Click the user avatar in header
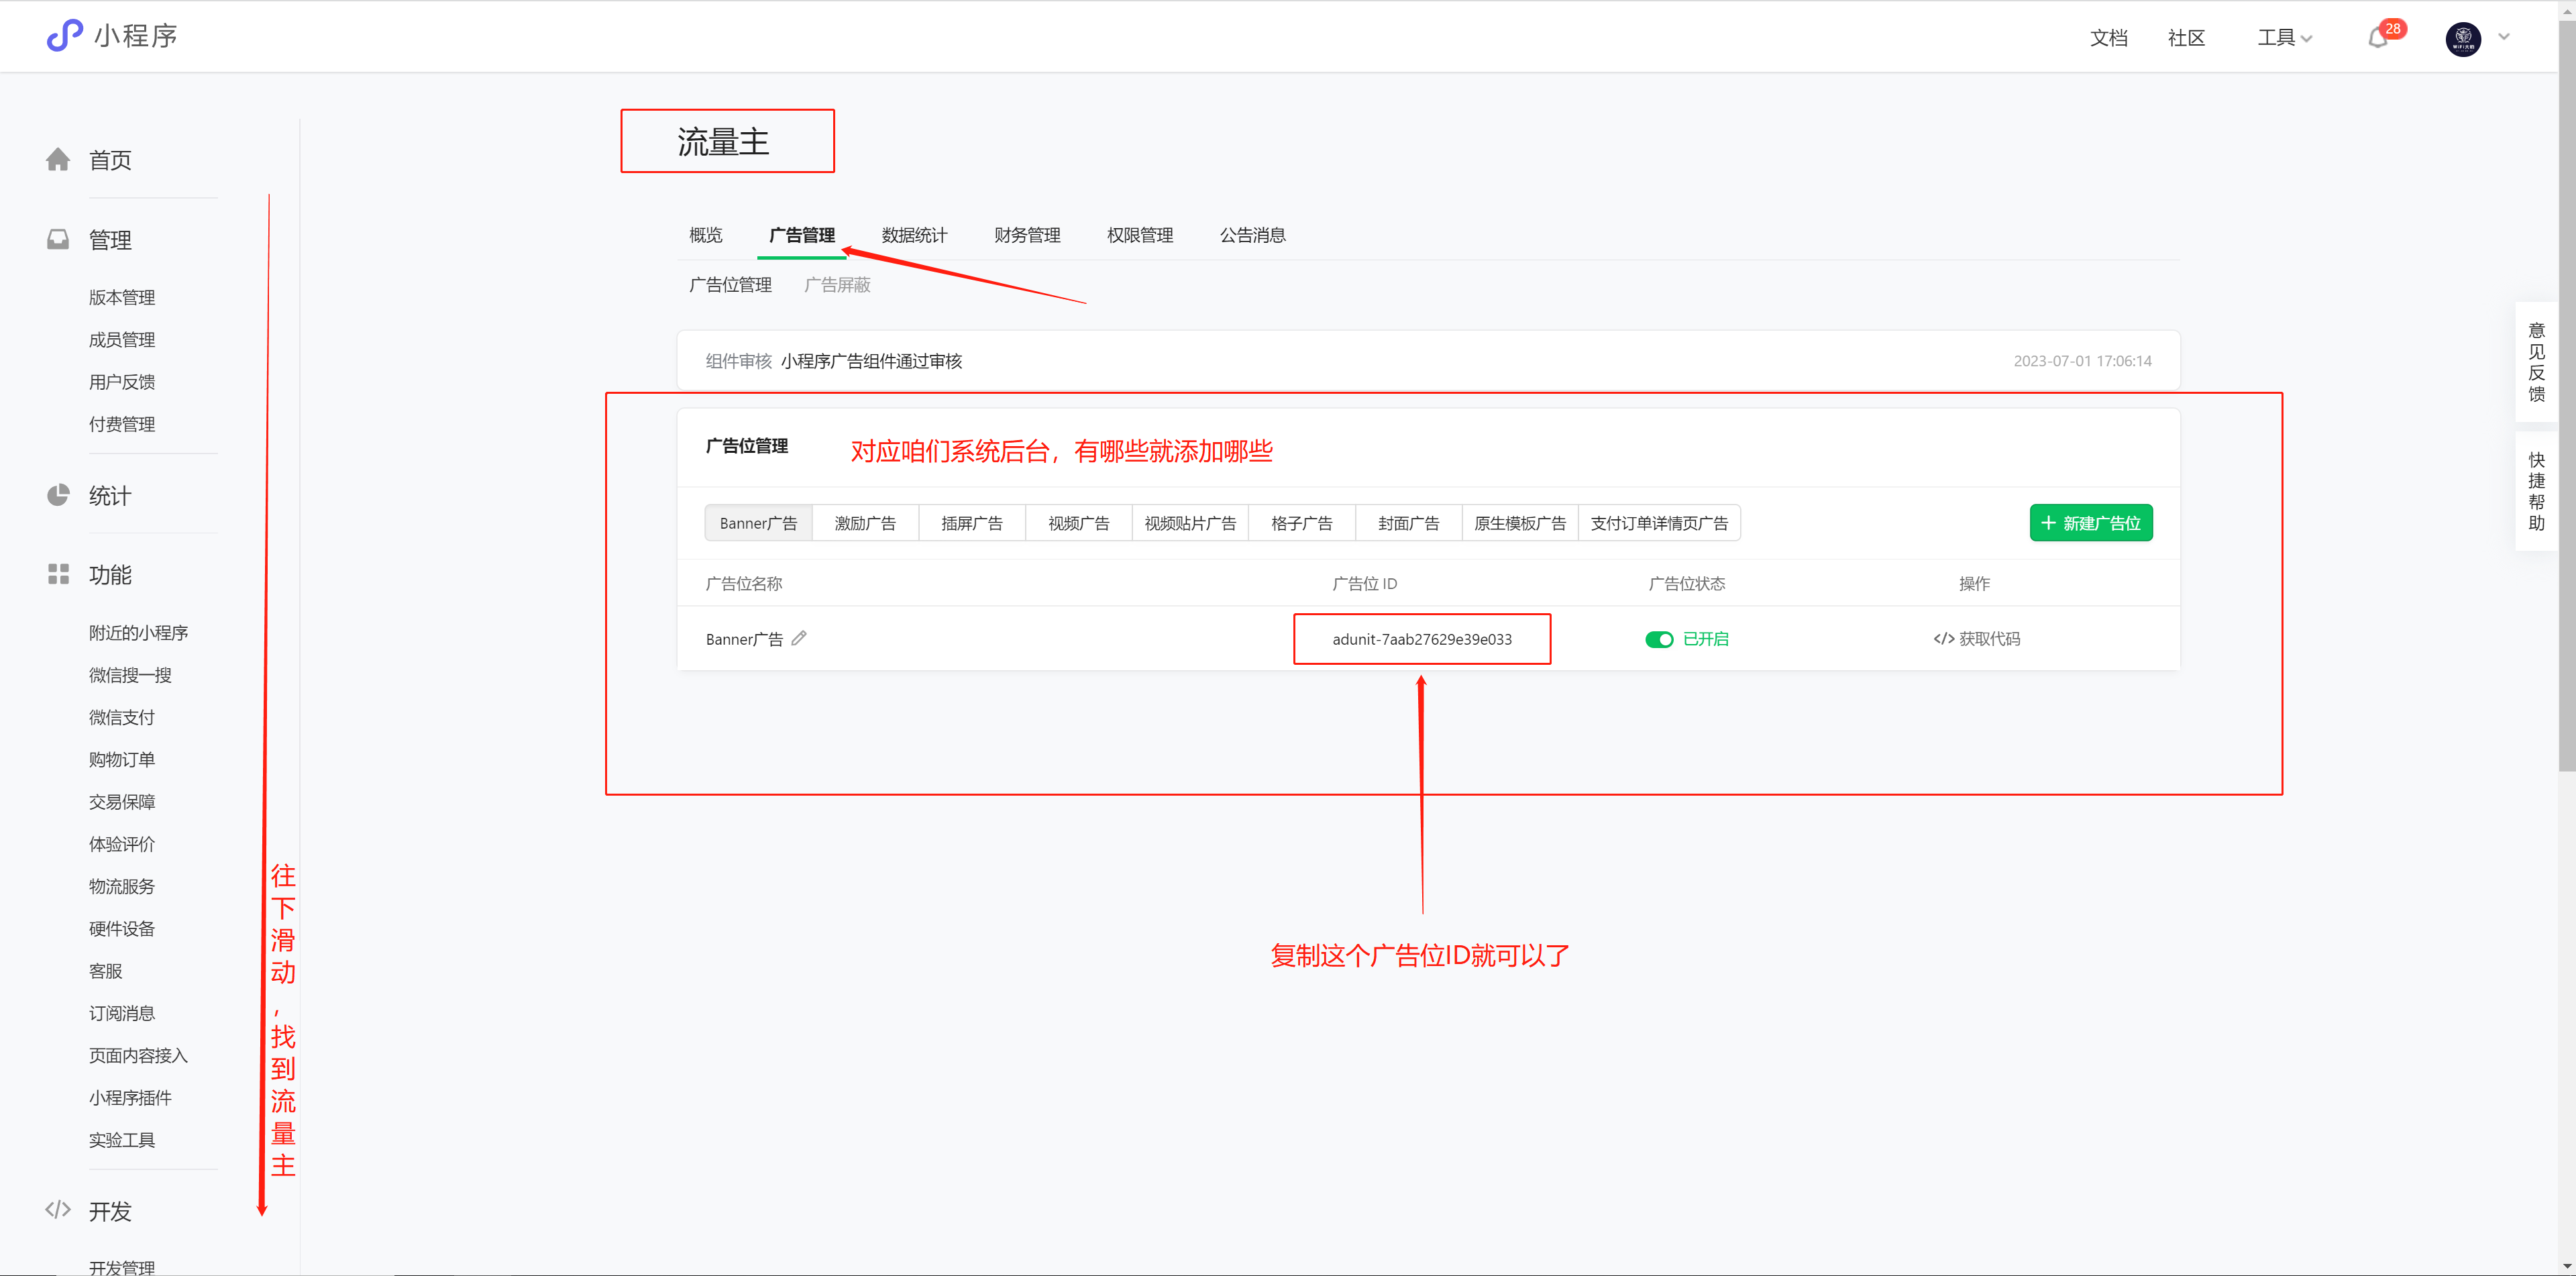 pyautogui.click(x=2463, y=39)
